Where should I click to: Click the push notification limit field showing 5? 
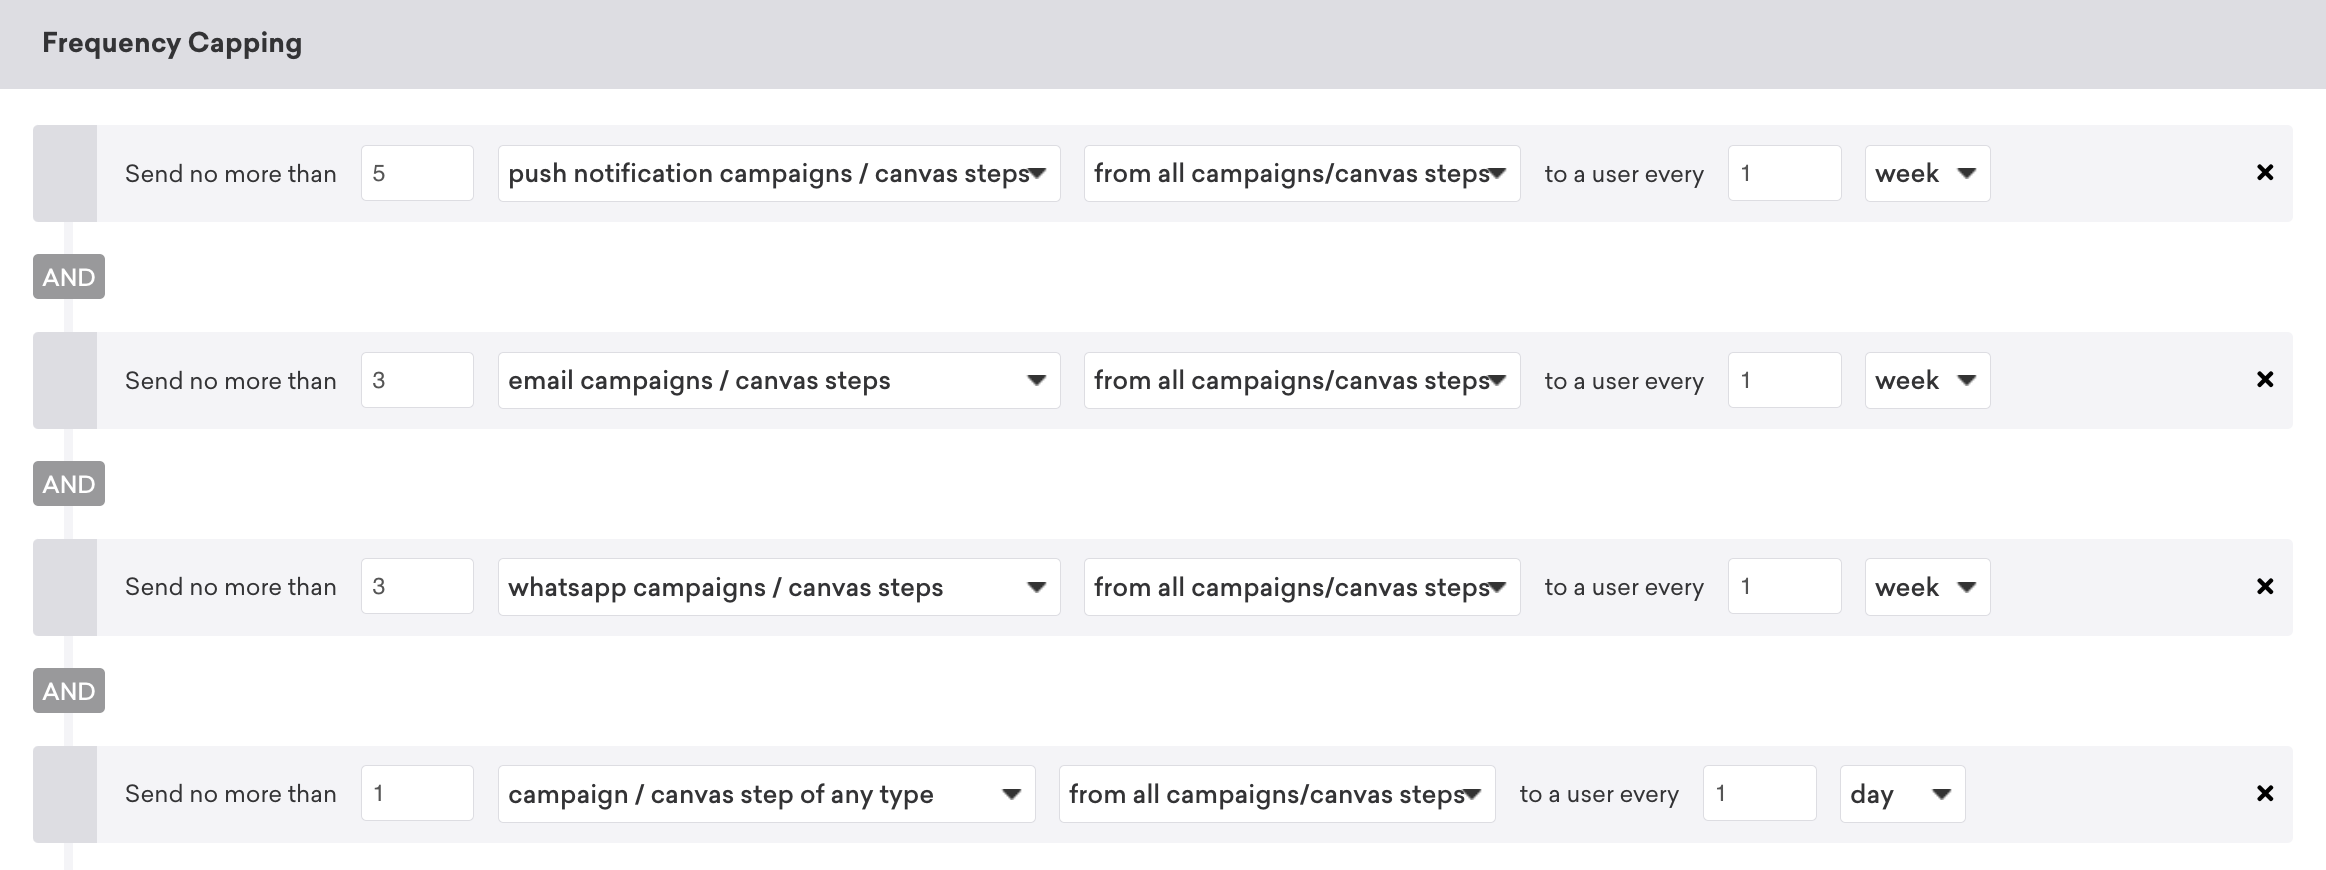(417, 173)
